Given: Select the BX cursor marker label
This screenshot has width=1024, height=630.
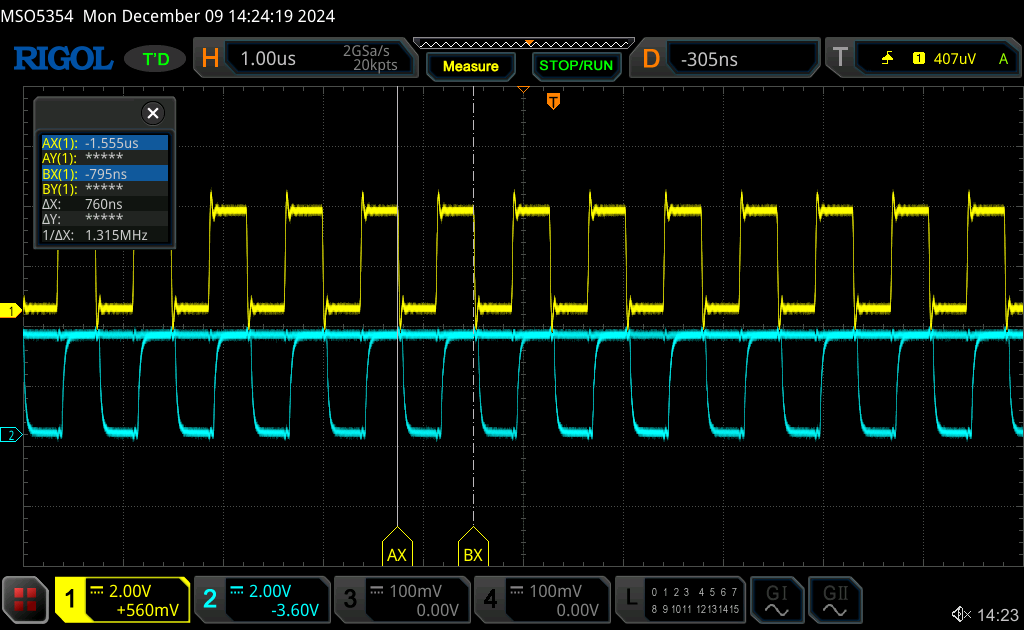Looking at the screenshot, I should point(473,551).
